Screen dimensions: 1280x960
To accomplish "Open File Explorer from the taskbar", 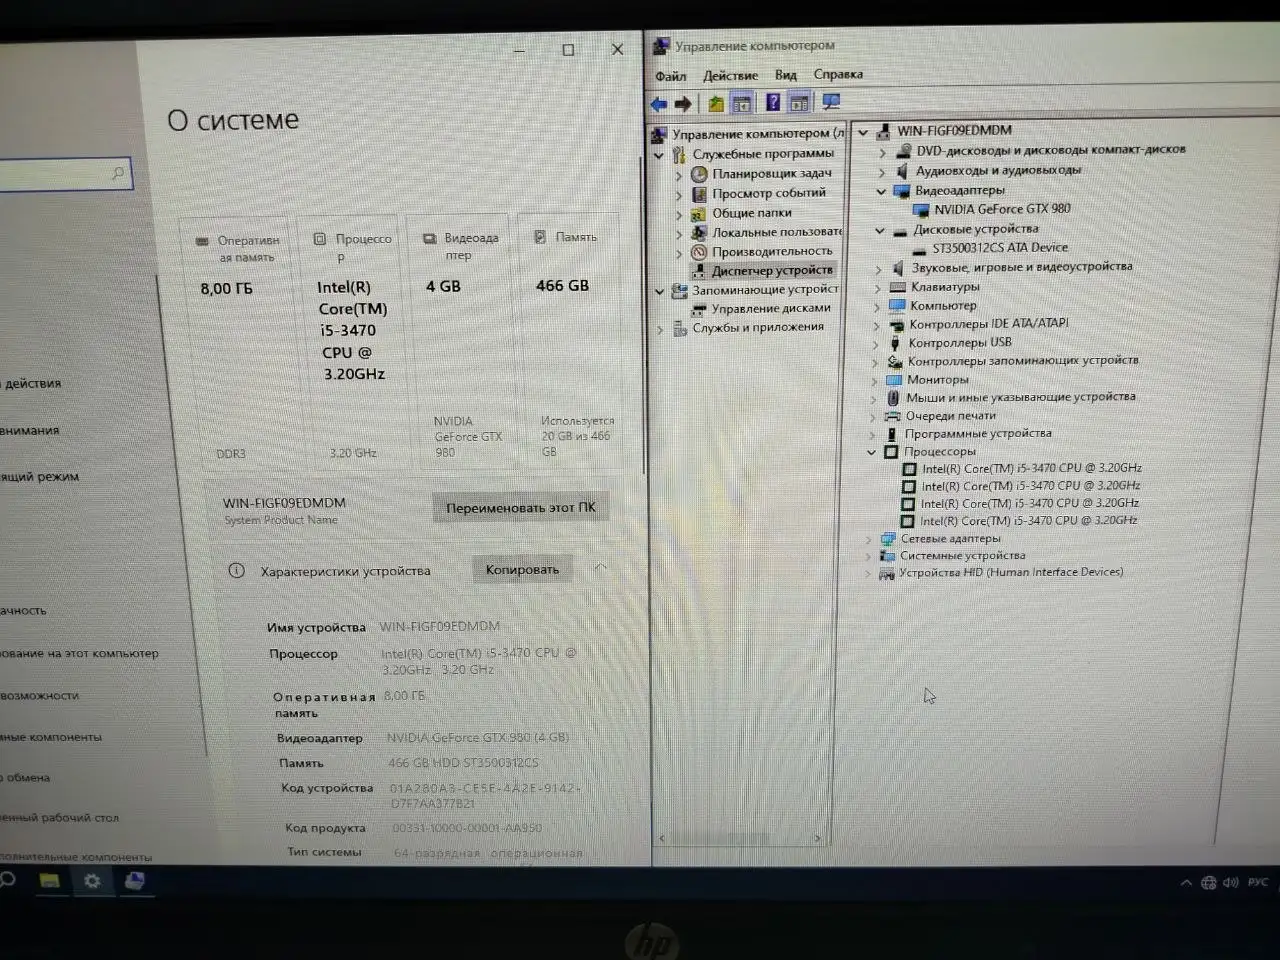I will pyautogui.click(x=49, y=880).
